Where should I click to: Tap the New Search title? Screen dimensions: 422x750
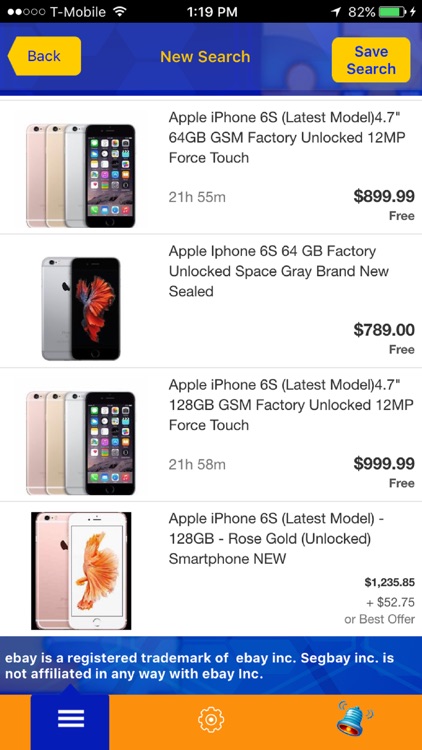click(x=205, y=56)
